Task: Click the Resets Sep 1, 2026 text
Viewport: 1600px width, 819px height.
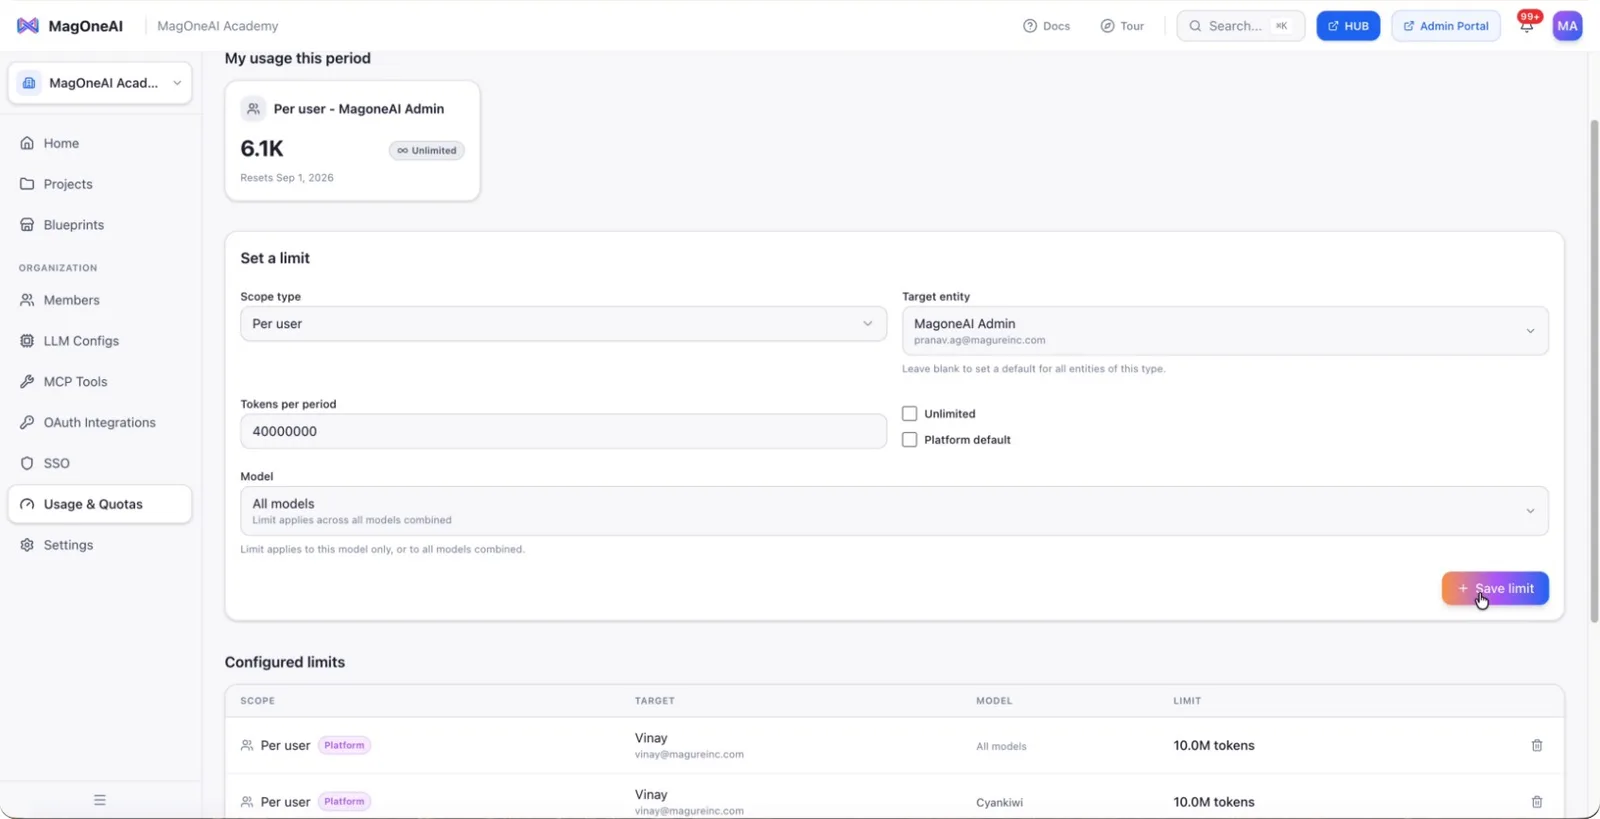Action: (287, 178)
